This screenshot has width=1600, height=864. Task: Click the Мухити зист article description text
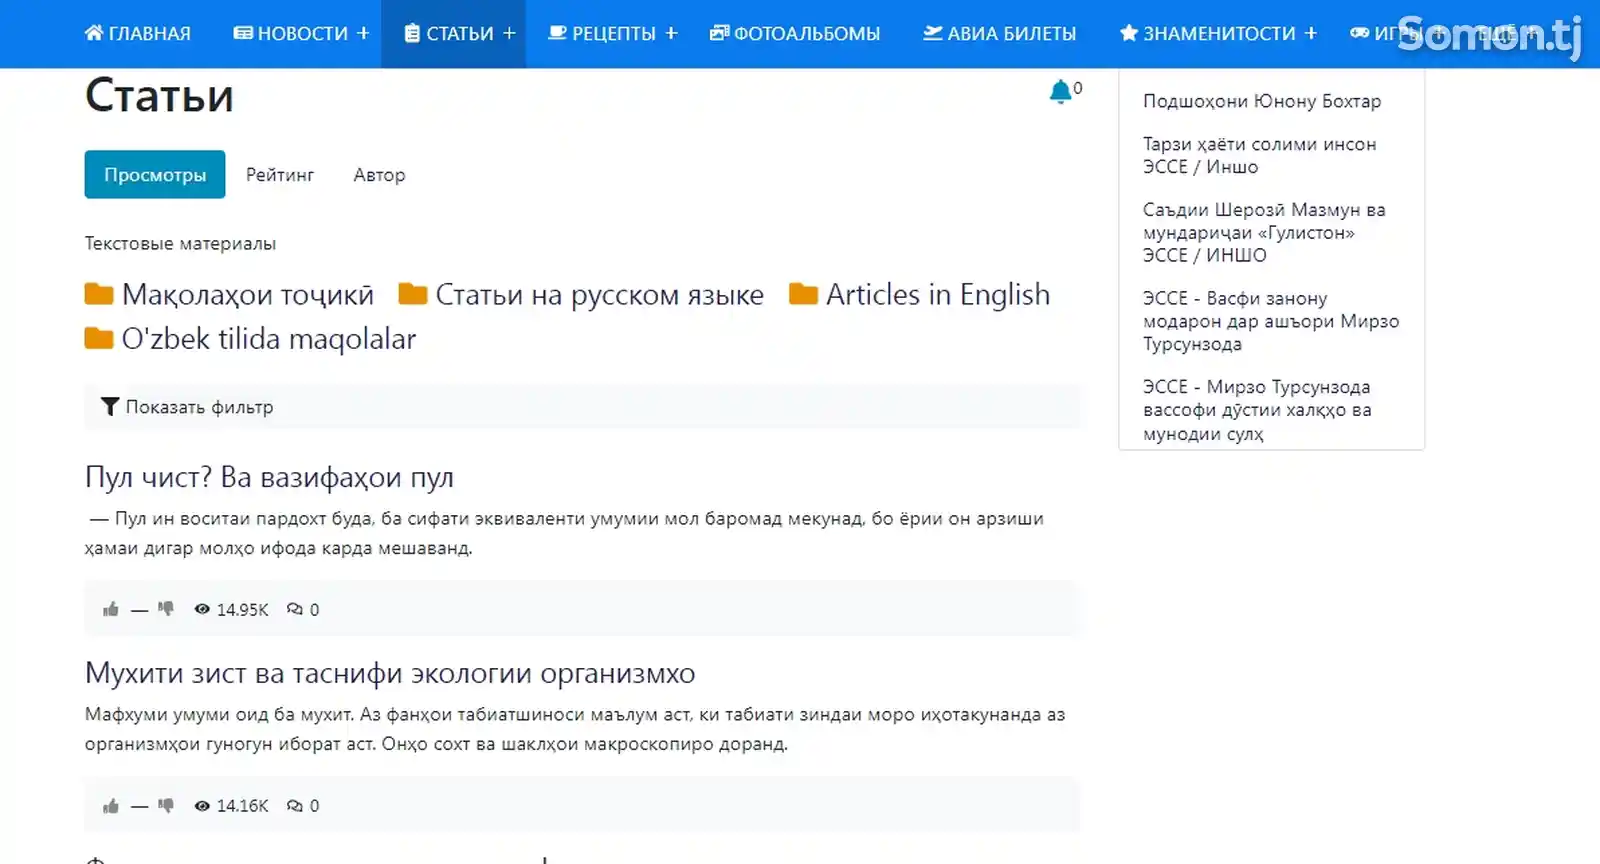575,729
